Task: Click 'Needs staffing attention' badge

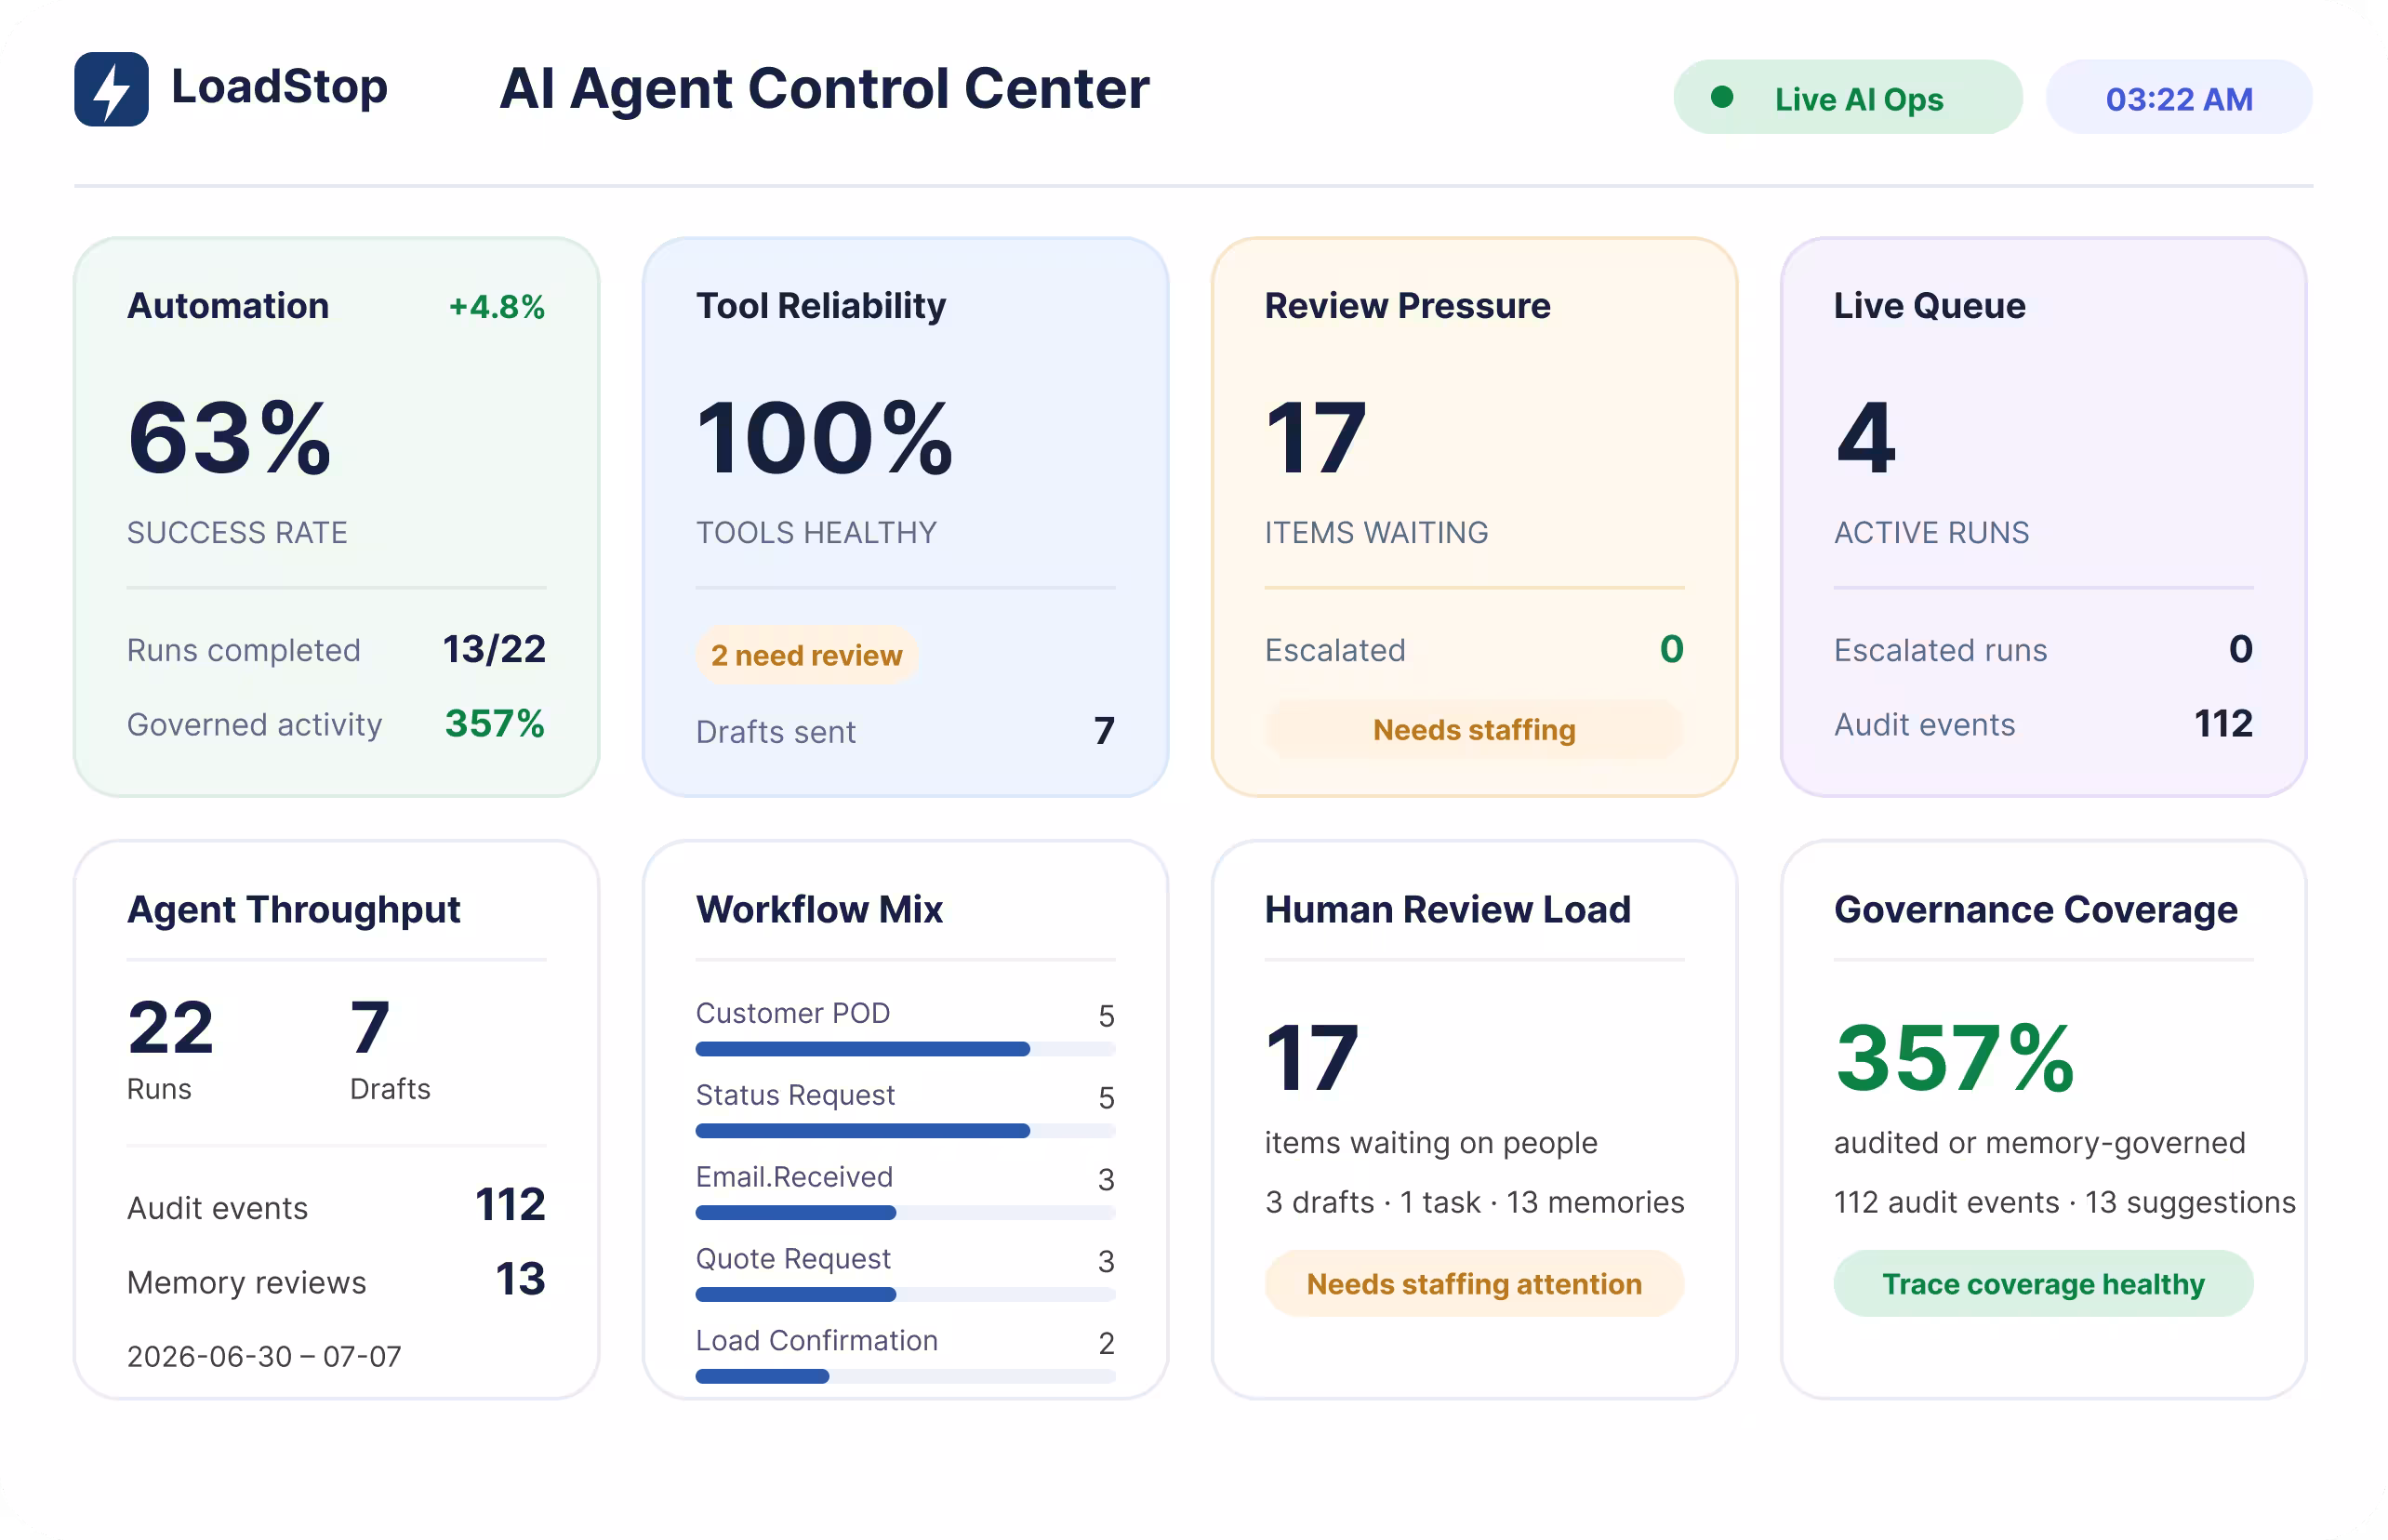Action: (x=1473, y=1283)
